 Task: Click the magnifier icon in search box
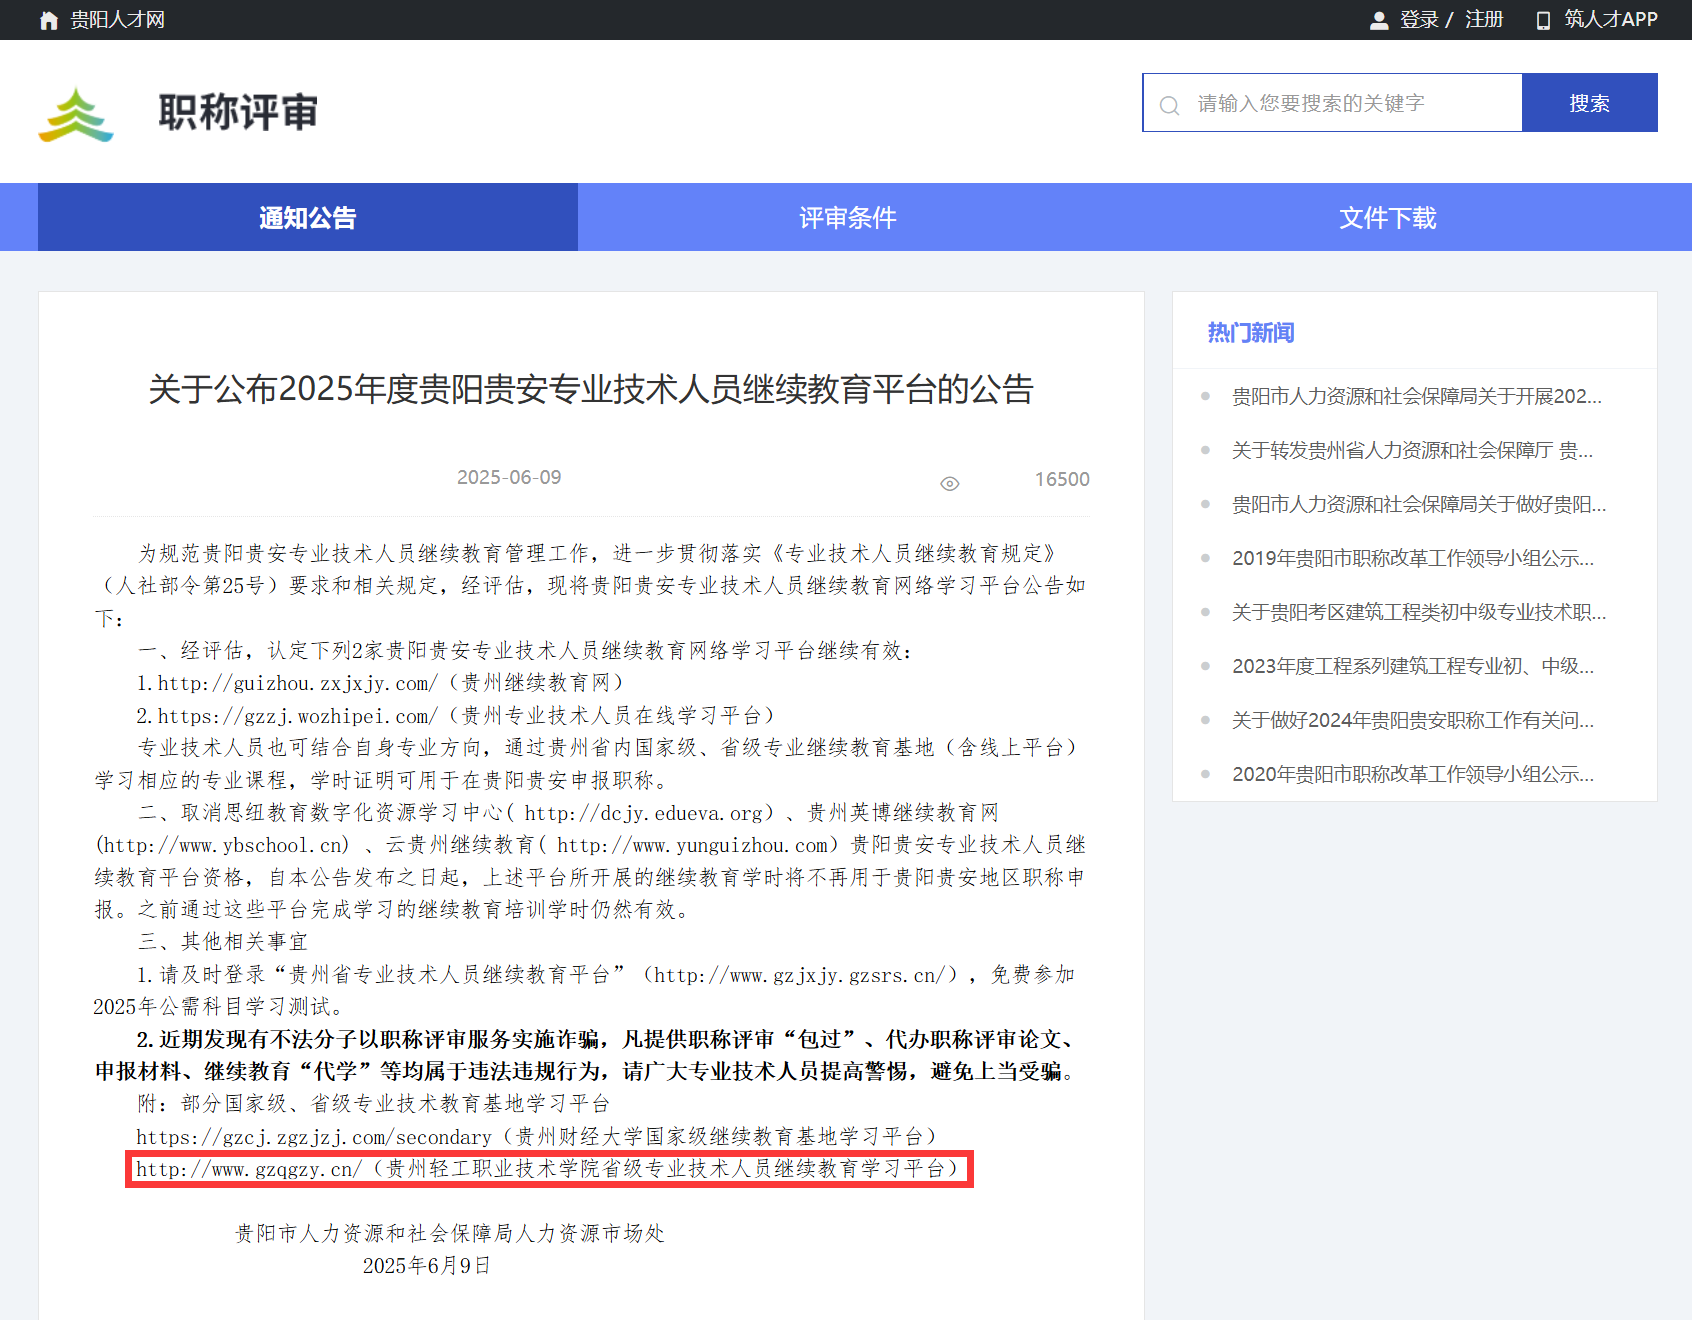(x=1169, y=104)
